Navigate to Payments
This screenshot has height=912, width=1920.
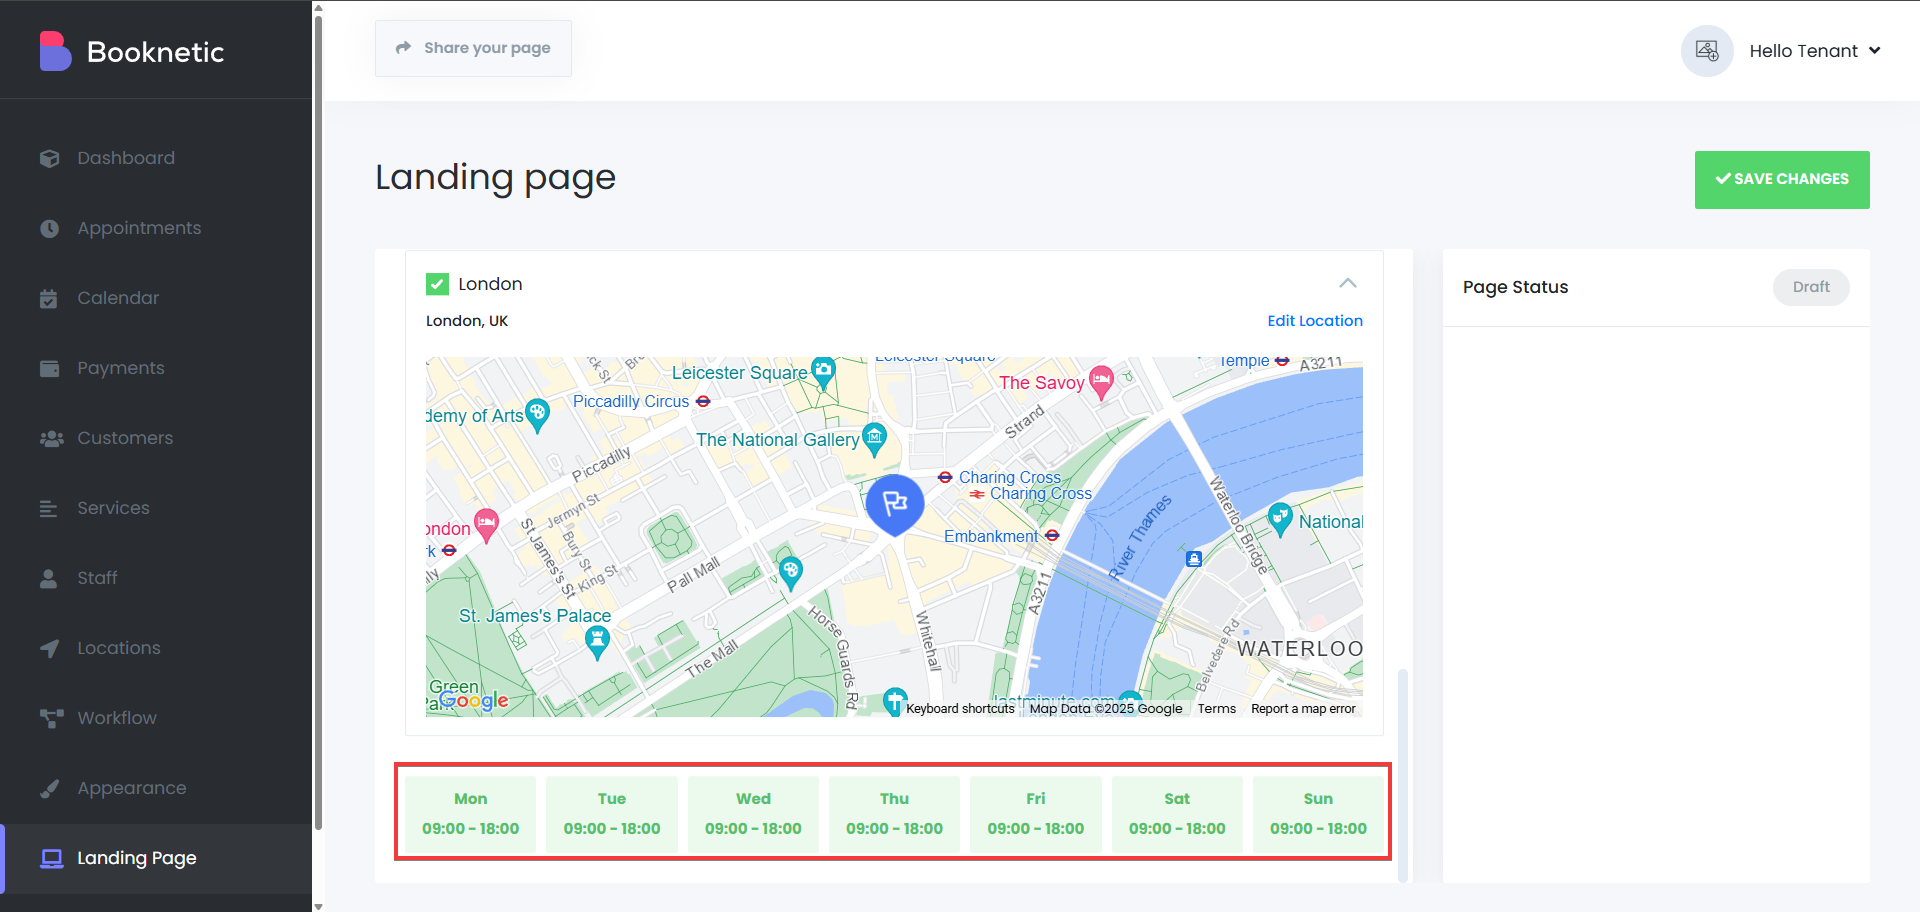[157, 368]
